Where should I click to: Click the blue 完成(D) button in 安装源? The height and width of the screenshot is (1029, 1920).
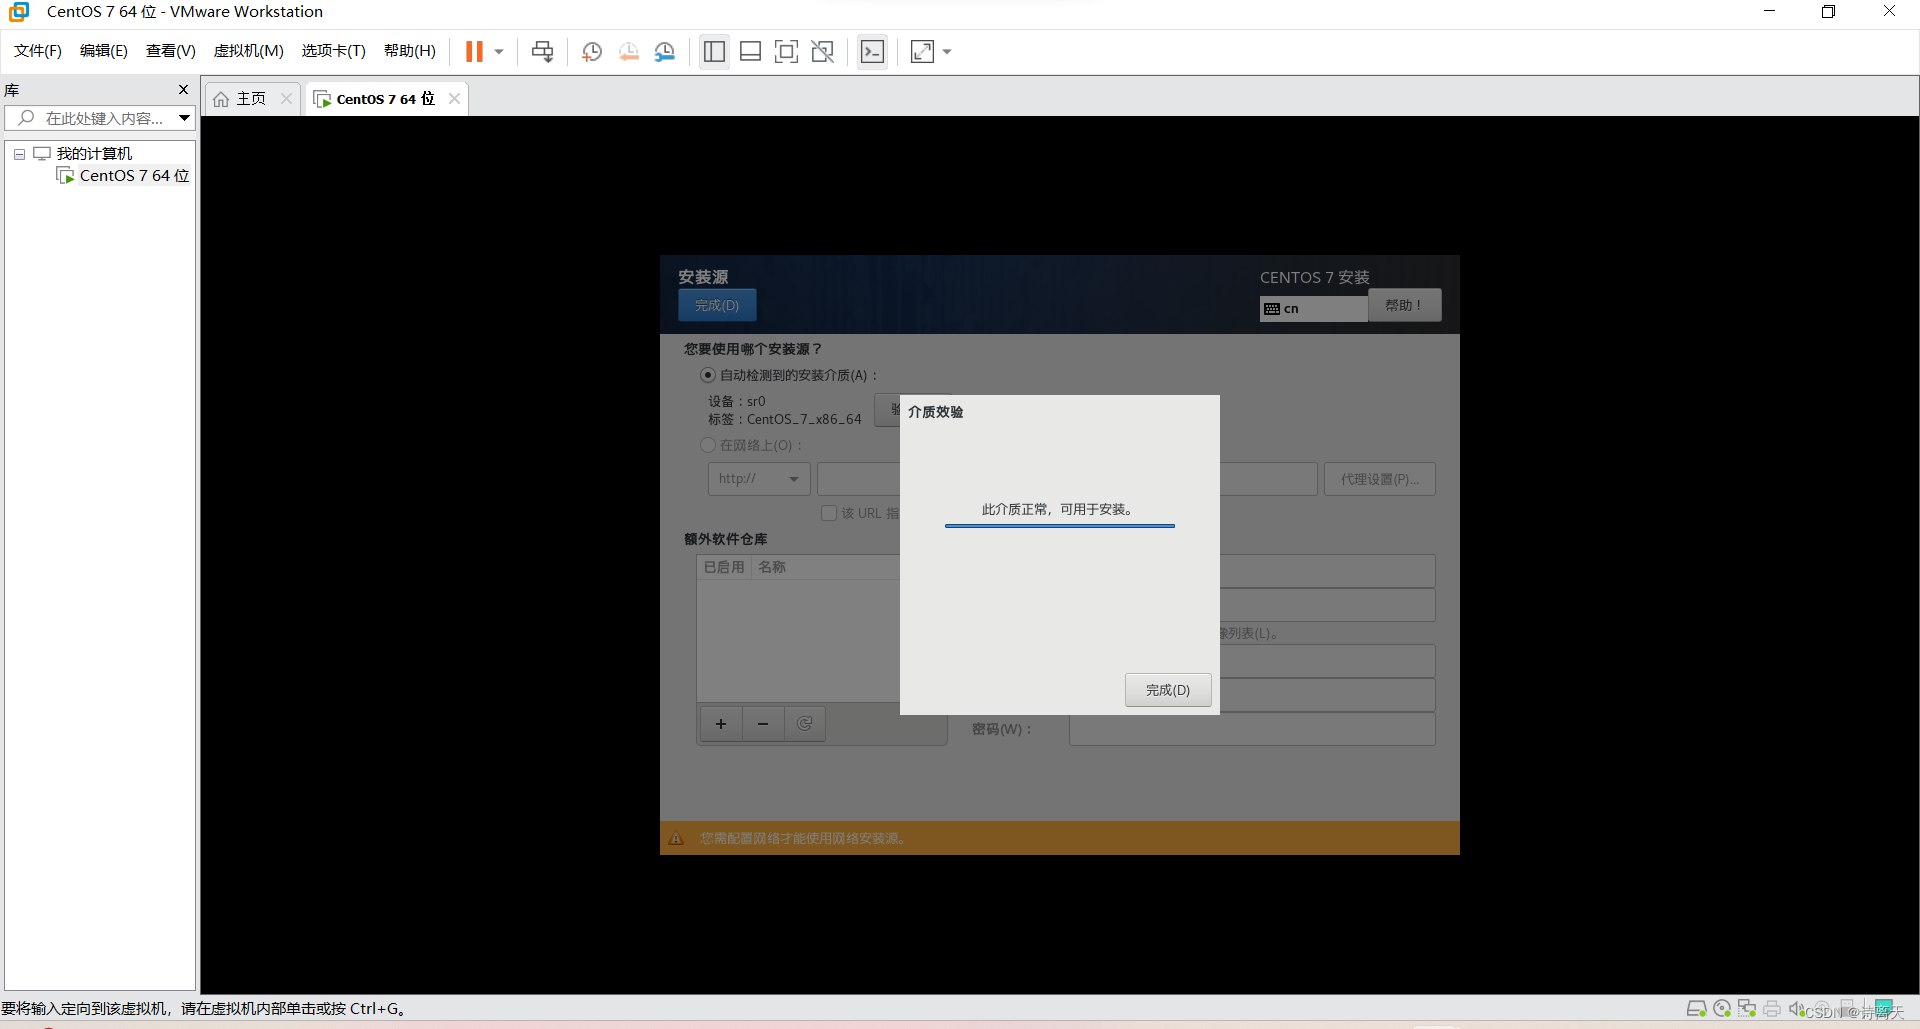[x=717, y=305]
